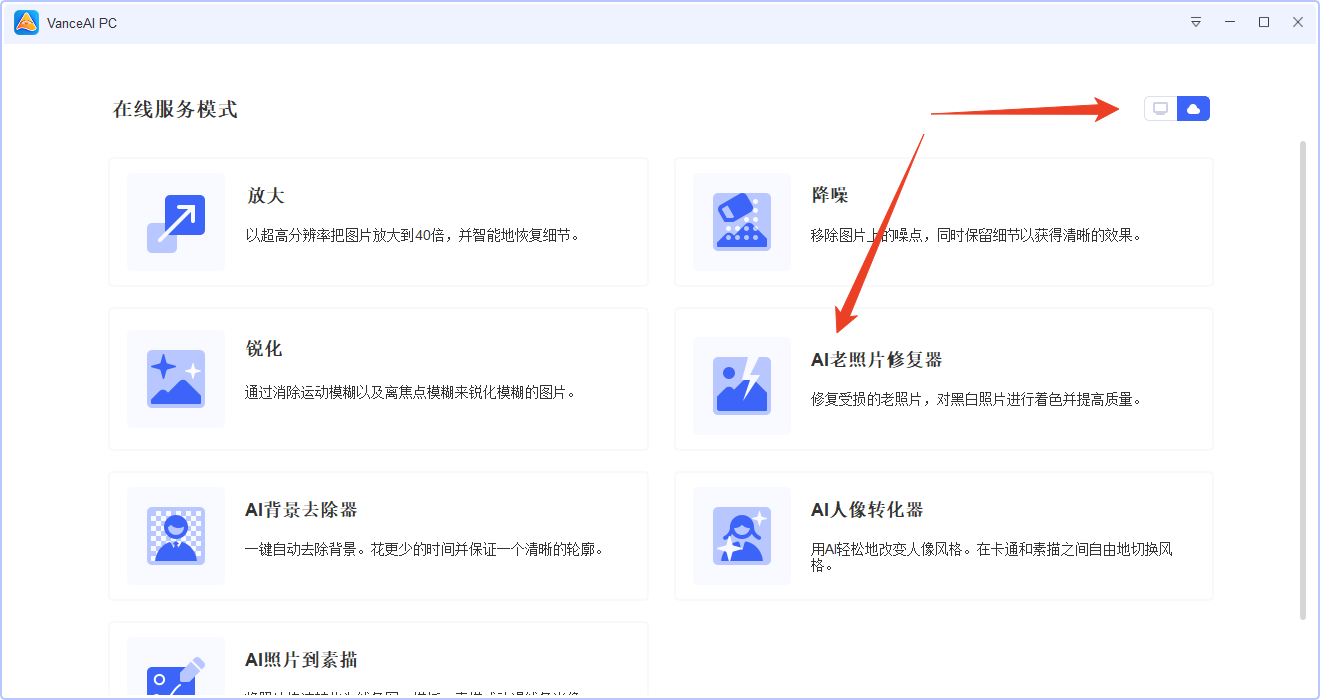Open the AI人像转化器 feature card
The image size is (1320, 700).
[944, 536]
